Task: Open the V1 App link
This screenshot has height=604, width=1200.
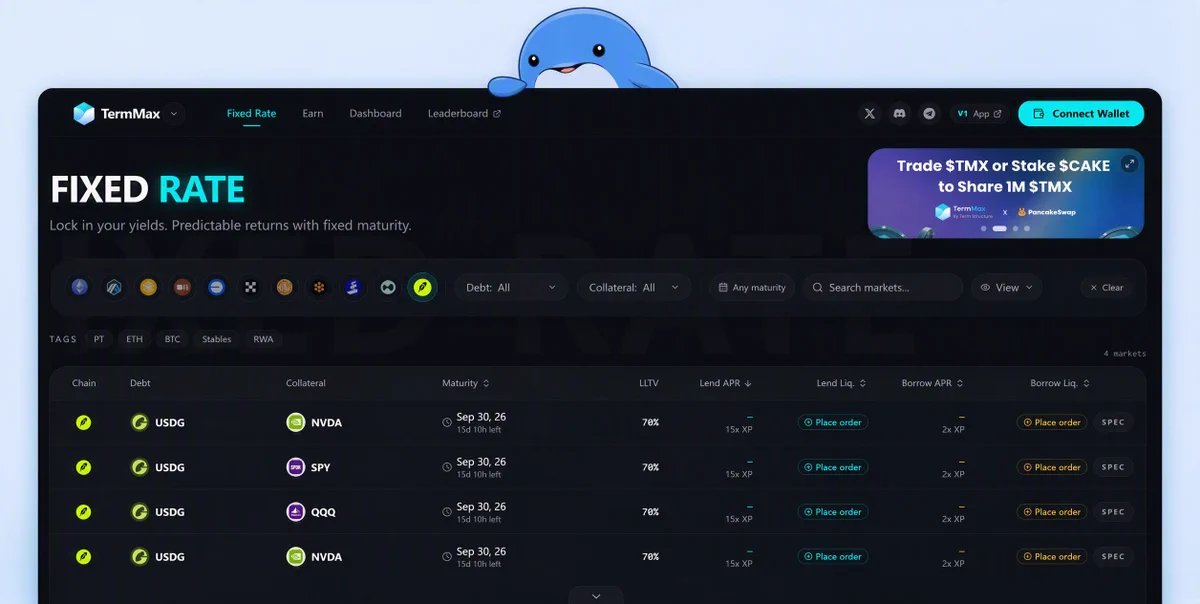Action: (979, 114)
